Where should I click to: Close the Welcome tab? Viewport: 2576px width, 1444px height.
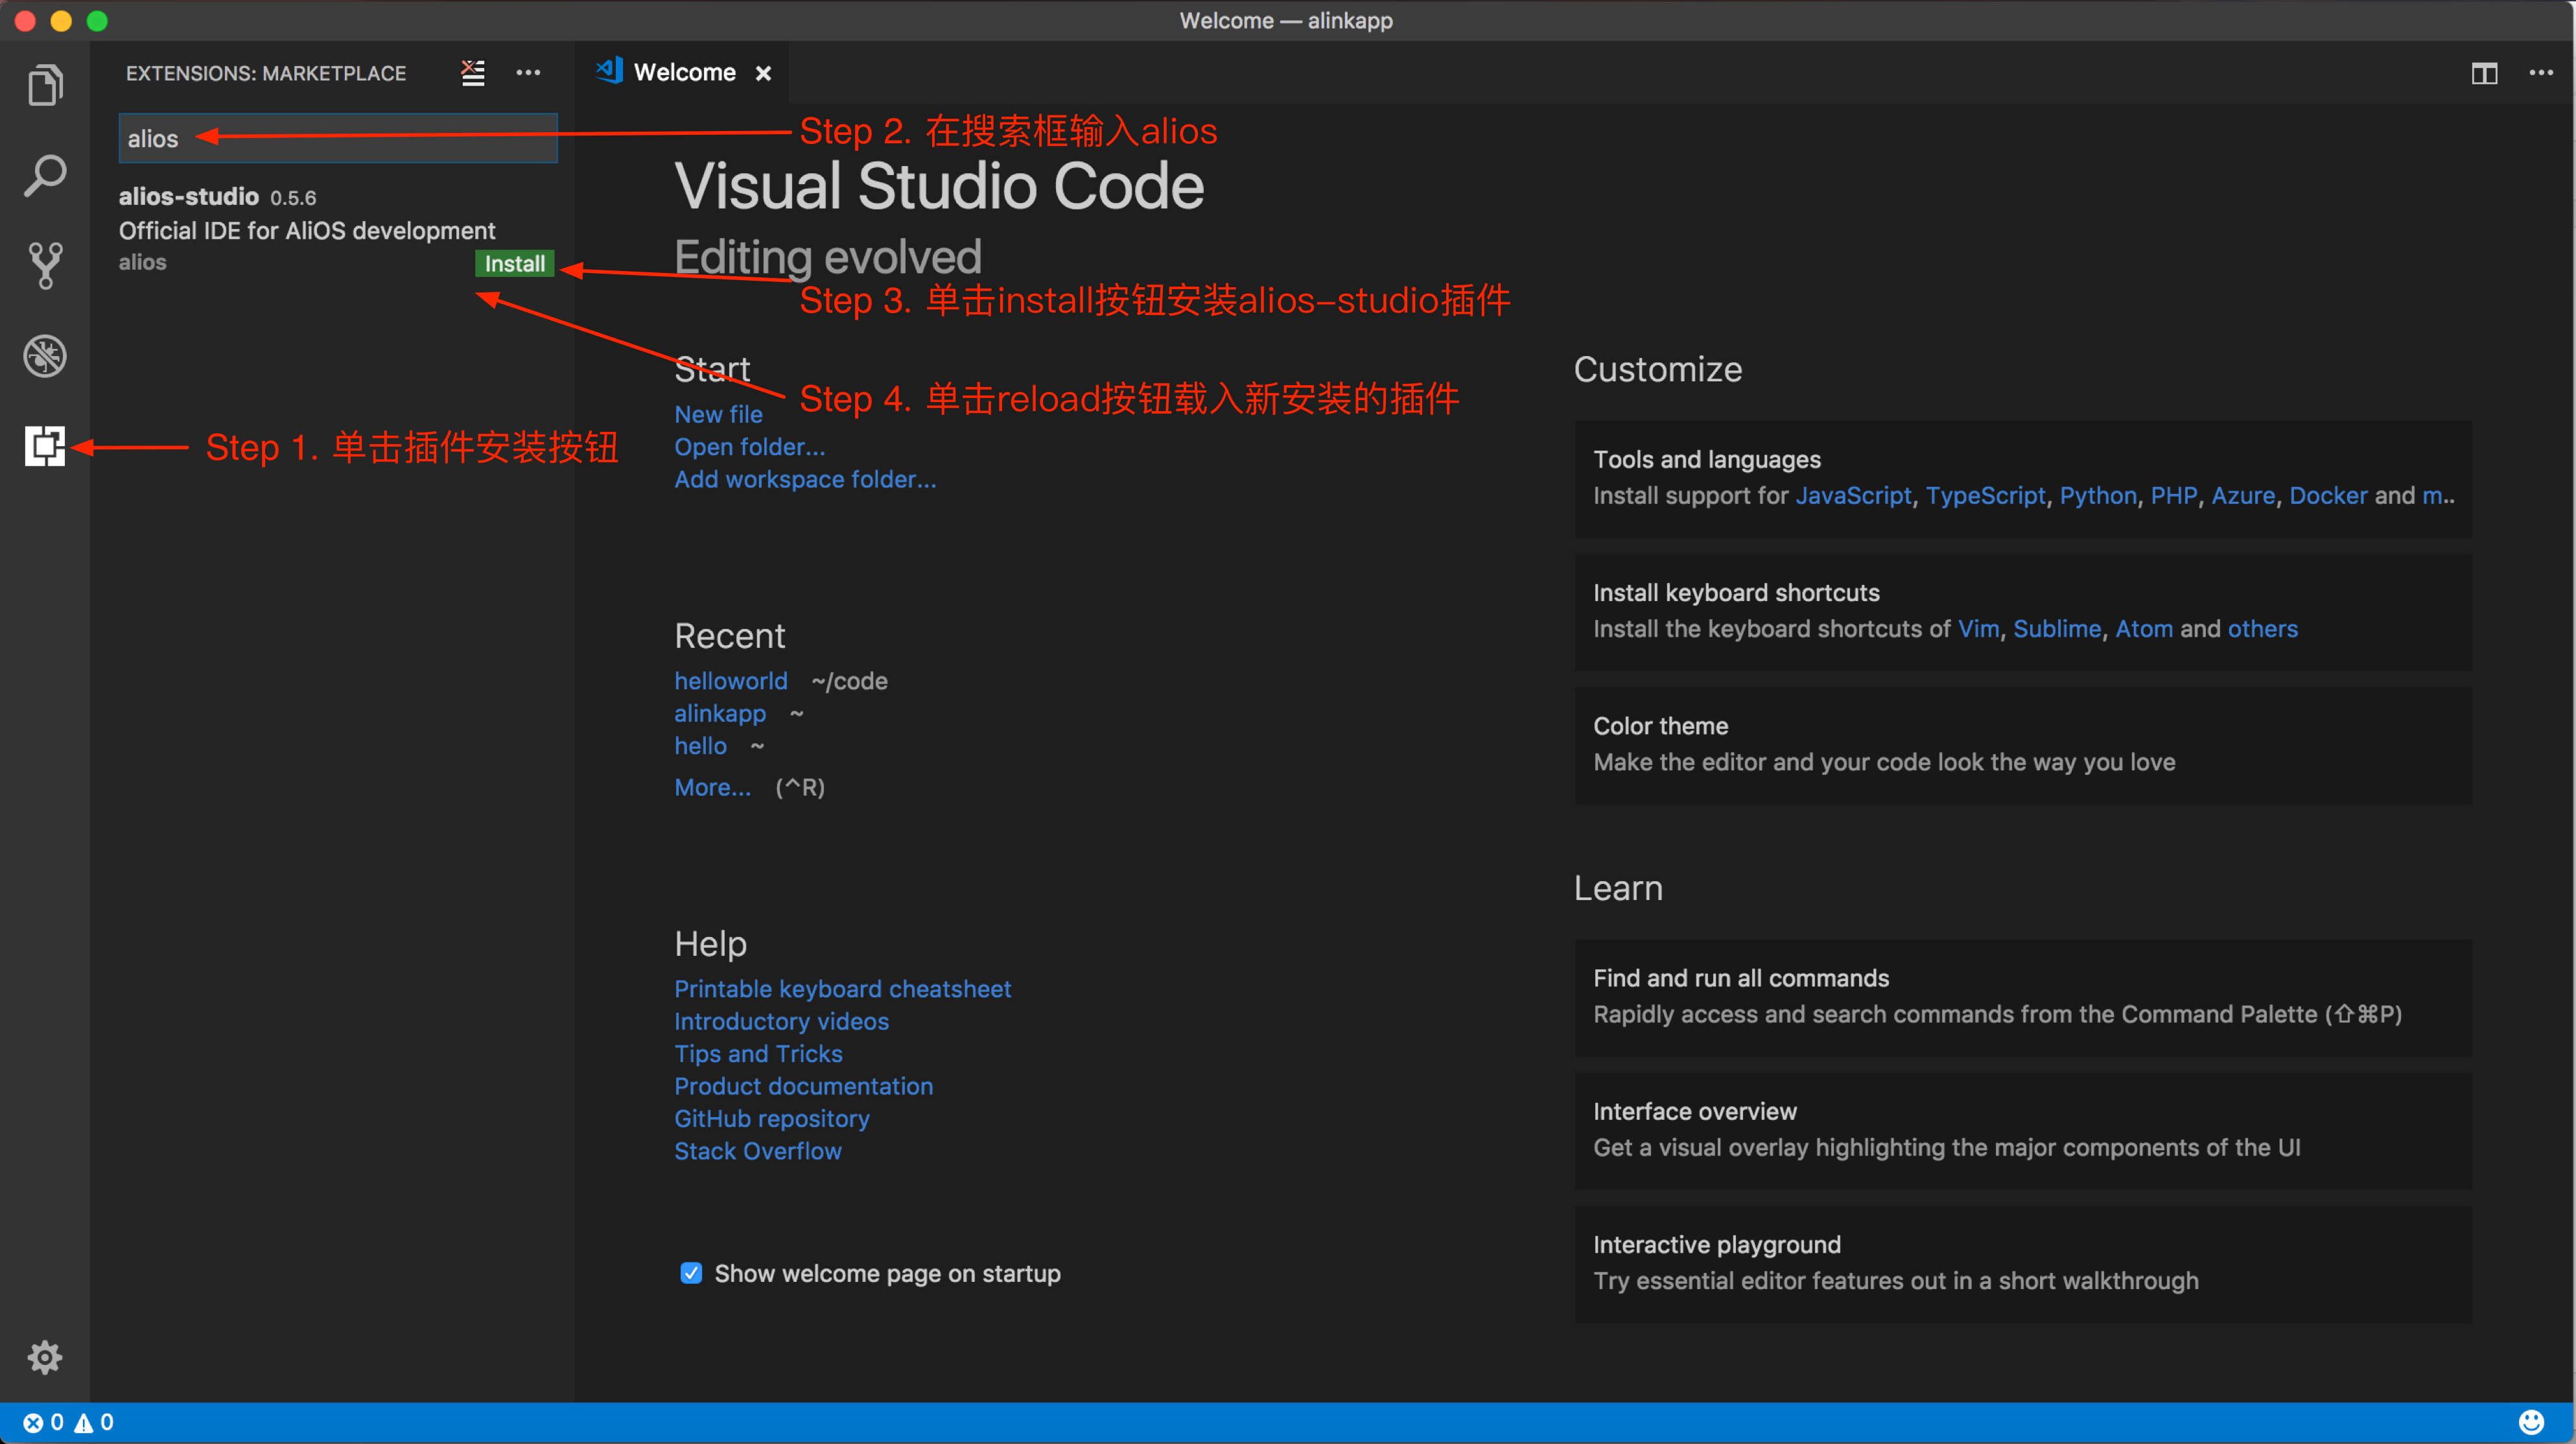click(x=763, y=73)
